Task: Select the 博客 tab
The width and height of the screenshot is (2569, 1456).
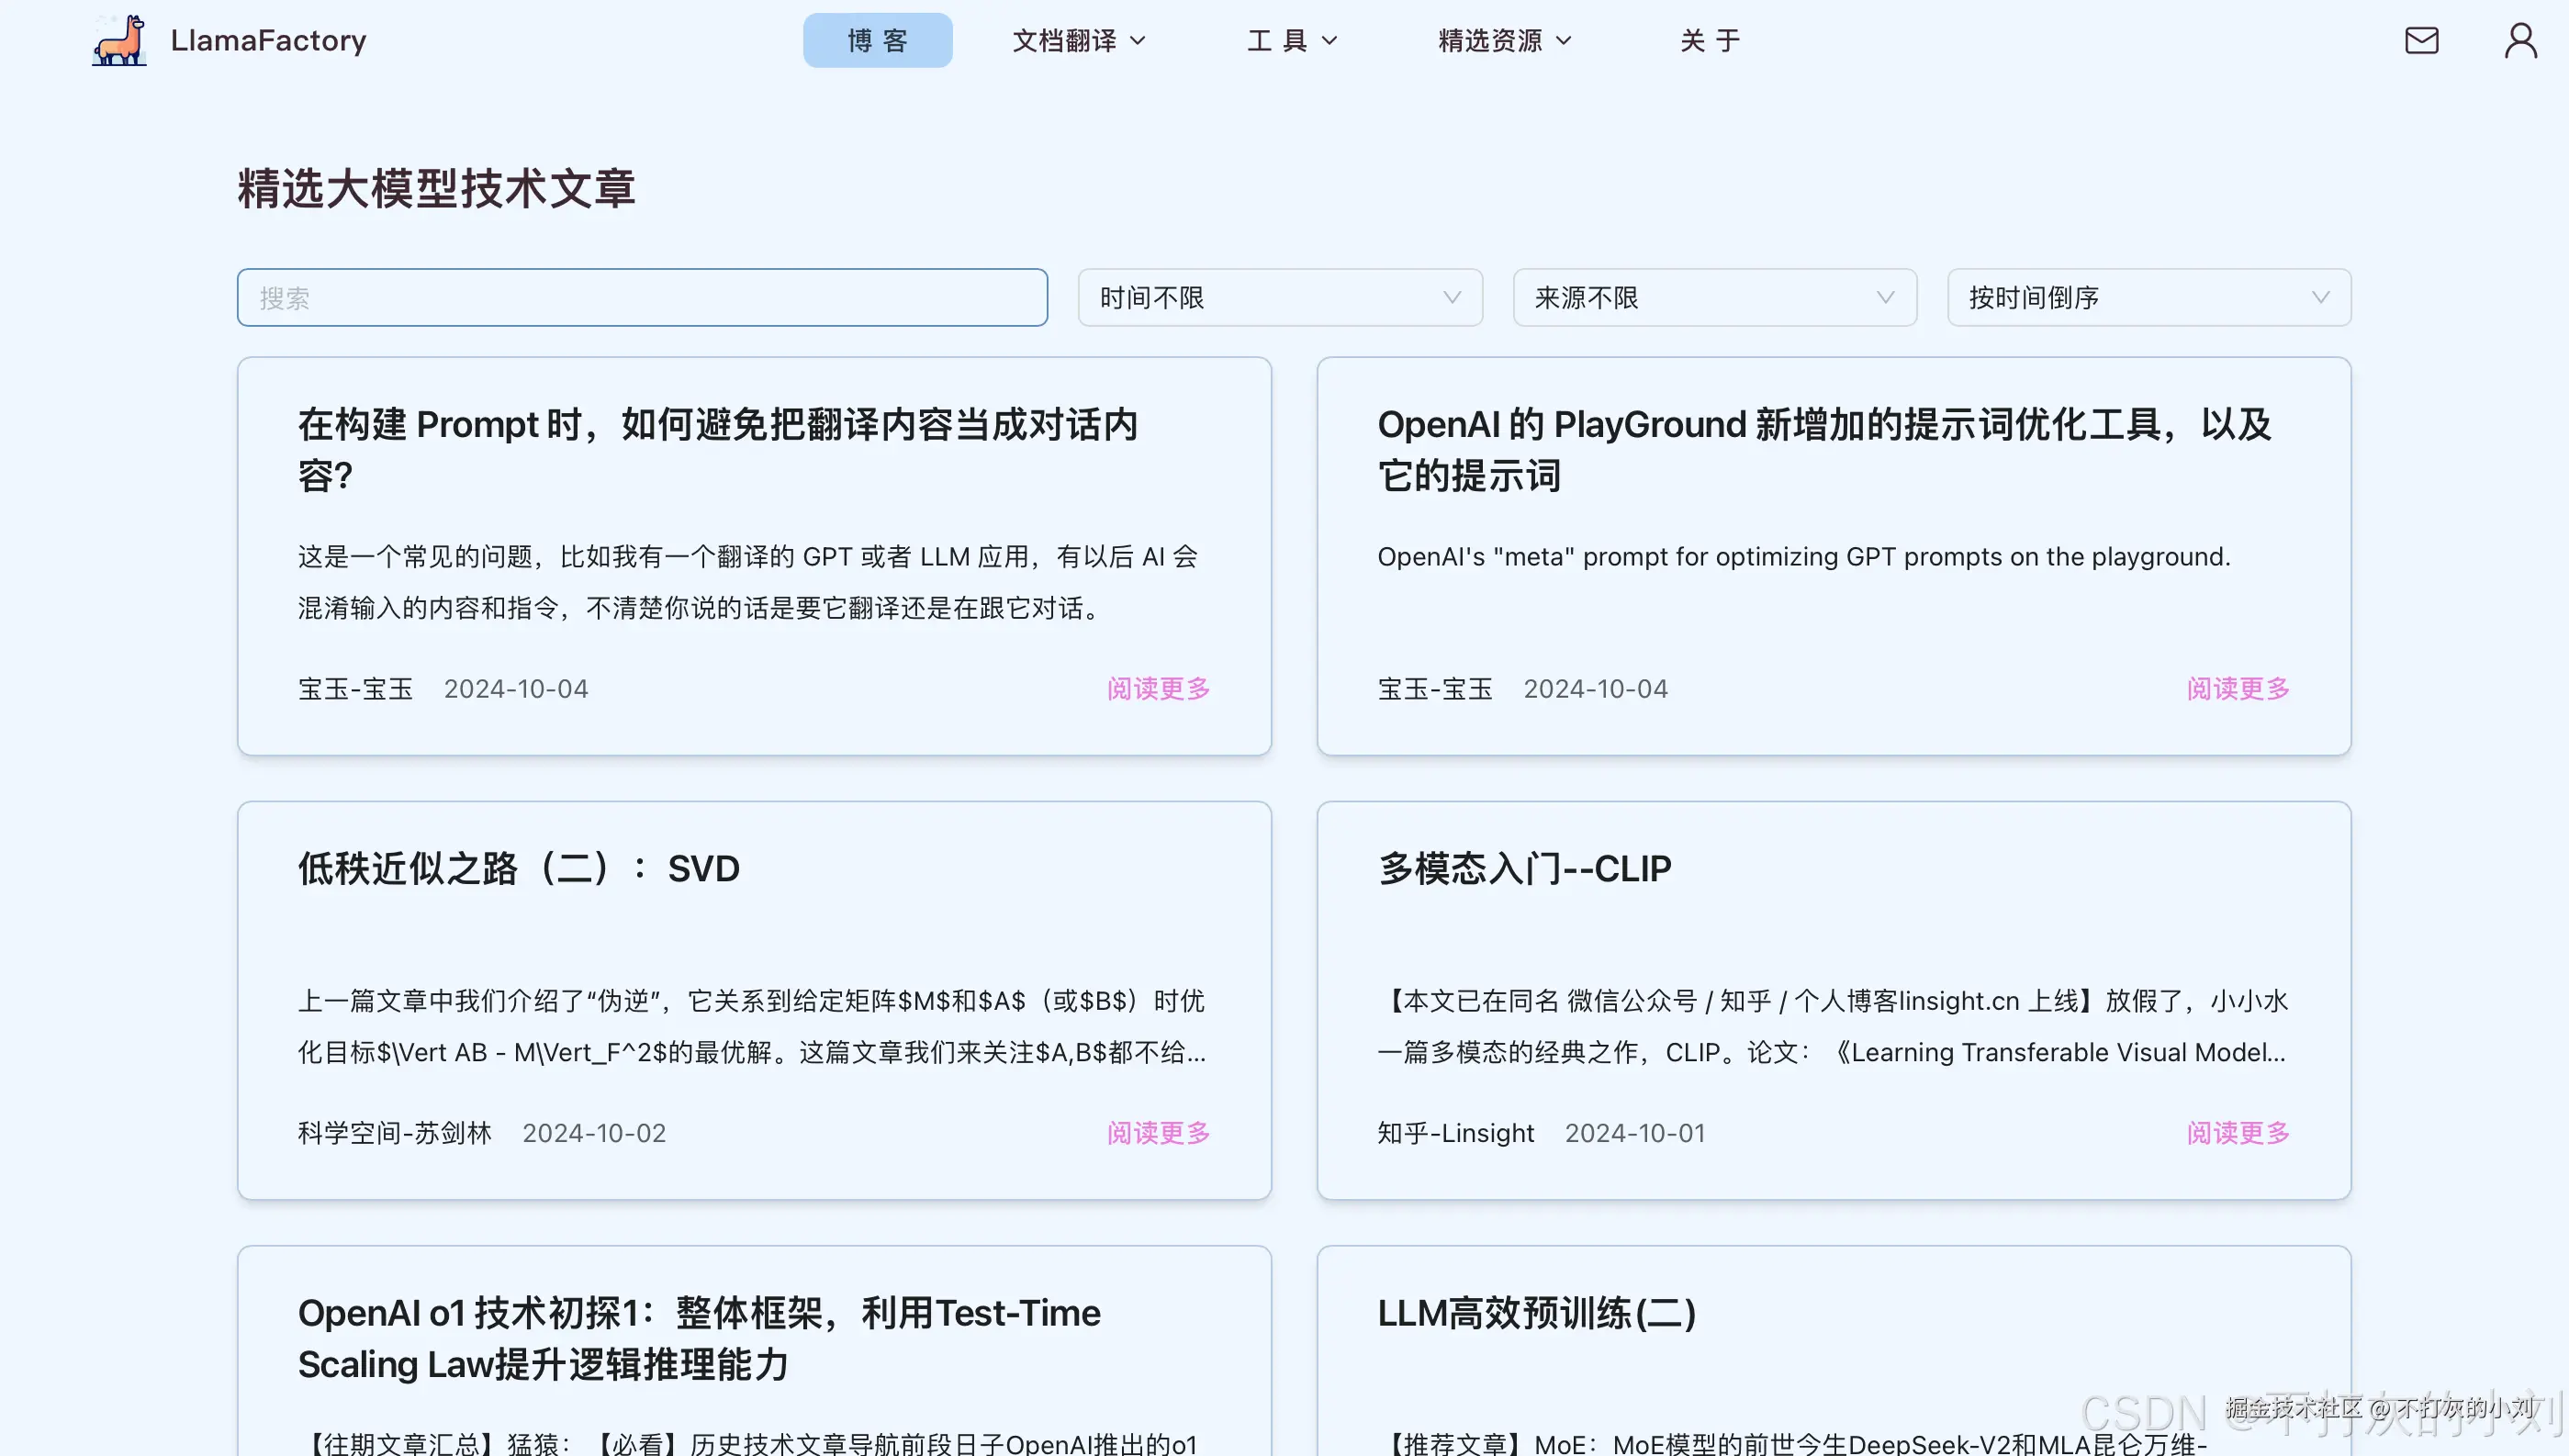Action: point(877,41)
